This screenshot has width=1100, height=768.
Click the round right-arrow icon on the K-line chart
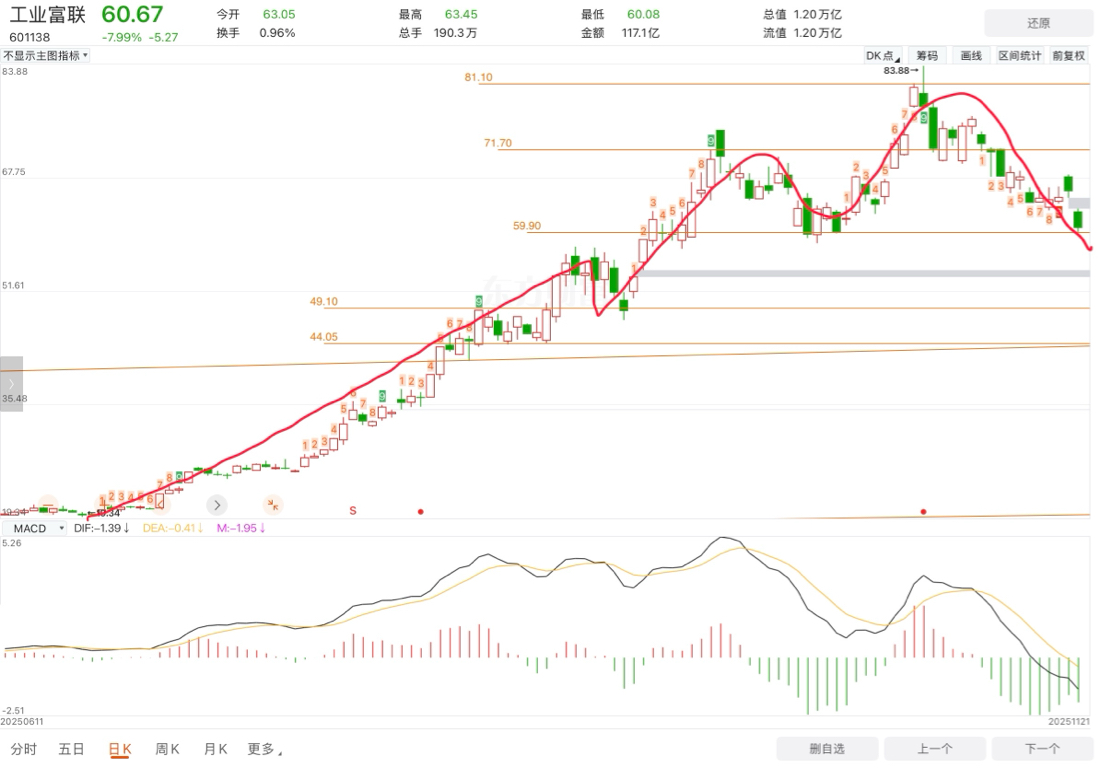coord(217,504)
